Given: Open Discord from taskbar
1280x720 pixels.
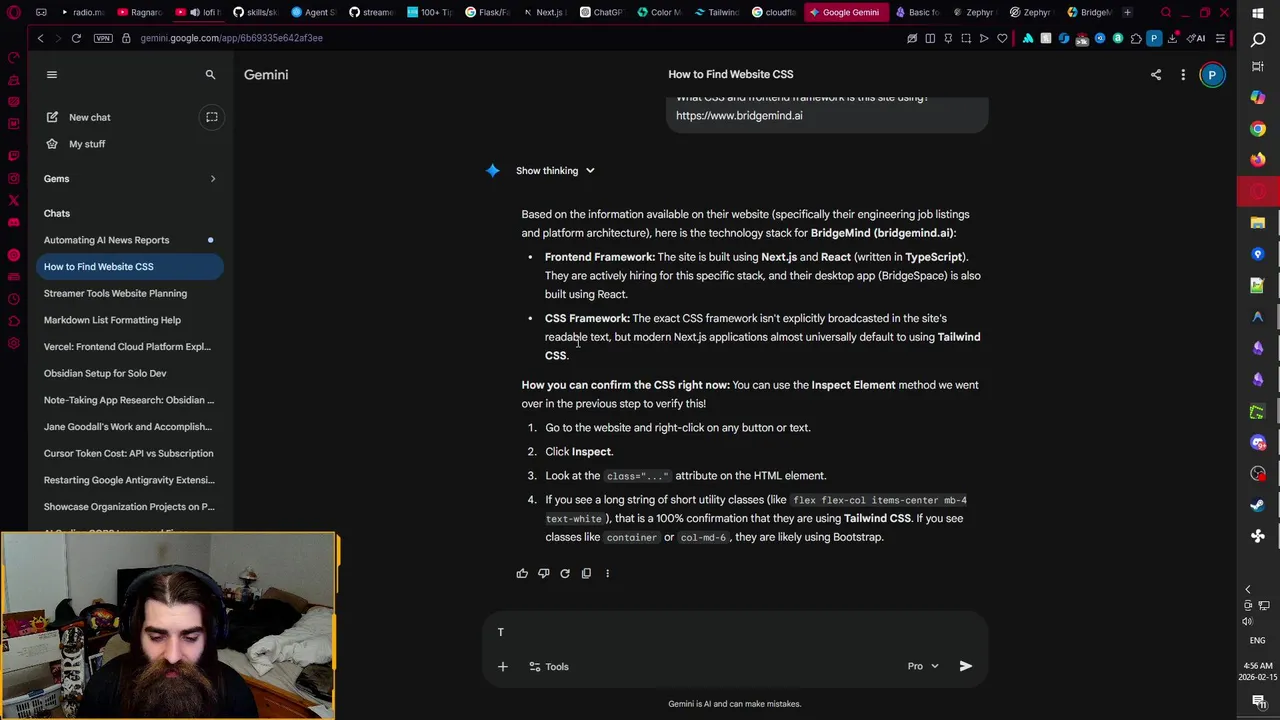Looking at the screenshot, I should point(1258,443).
